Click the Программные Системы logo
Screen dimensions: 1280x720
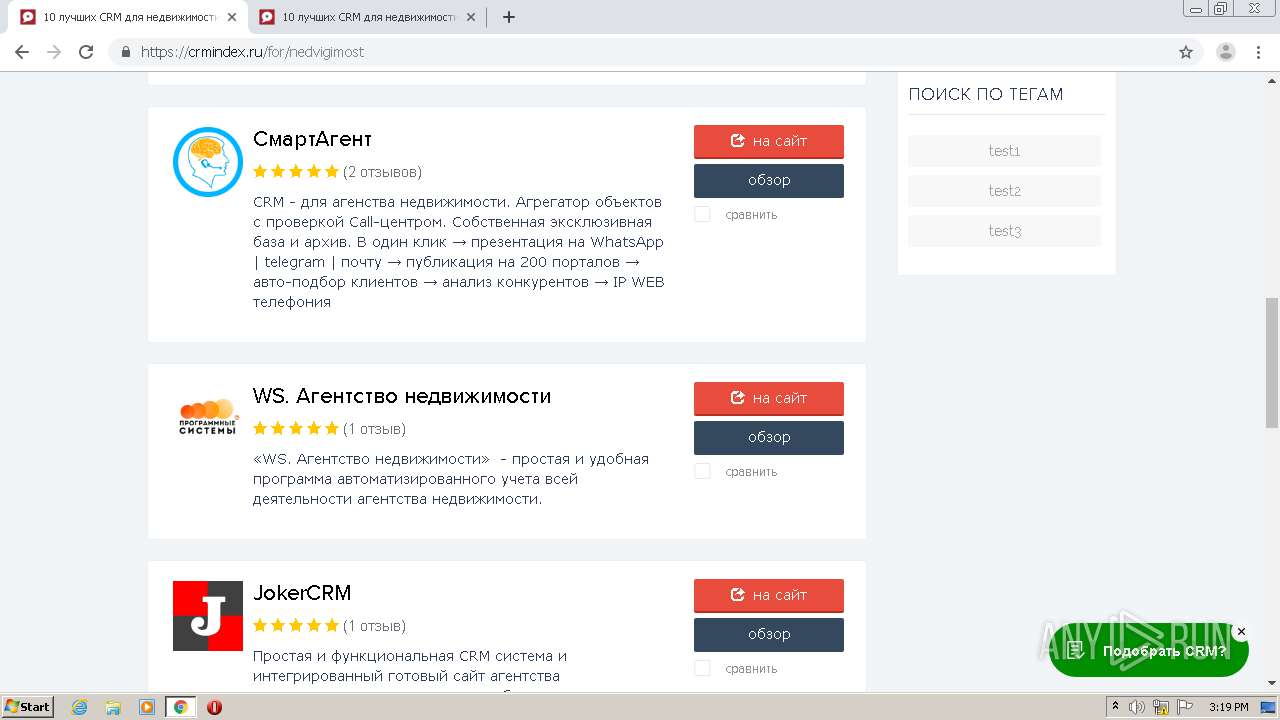point(208,417)
